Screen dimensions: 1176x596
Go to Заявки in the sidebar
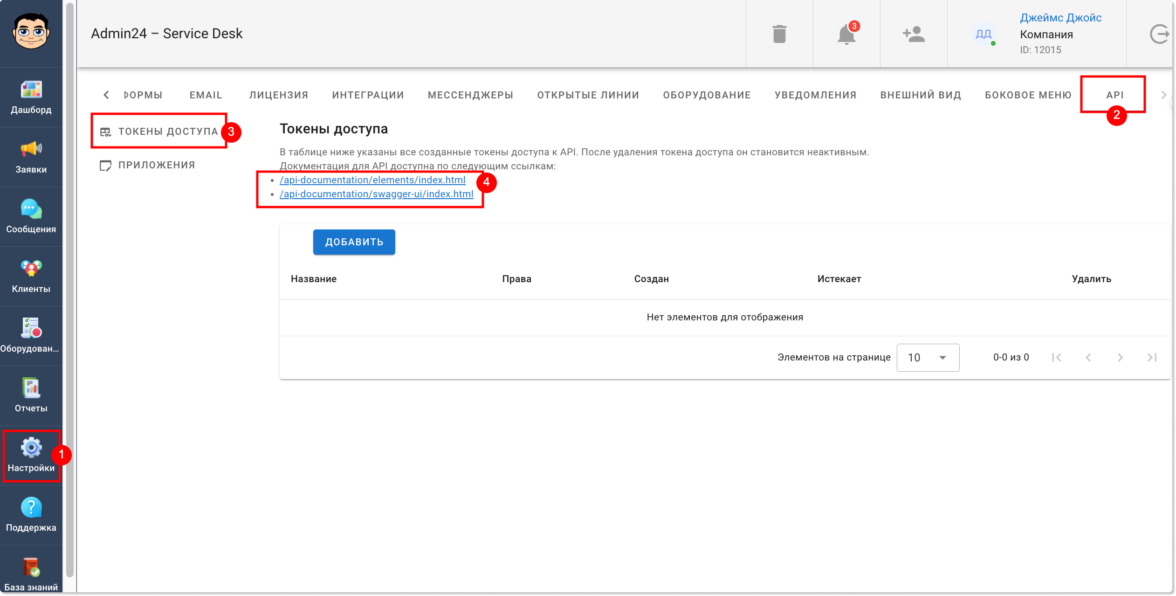31,150
